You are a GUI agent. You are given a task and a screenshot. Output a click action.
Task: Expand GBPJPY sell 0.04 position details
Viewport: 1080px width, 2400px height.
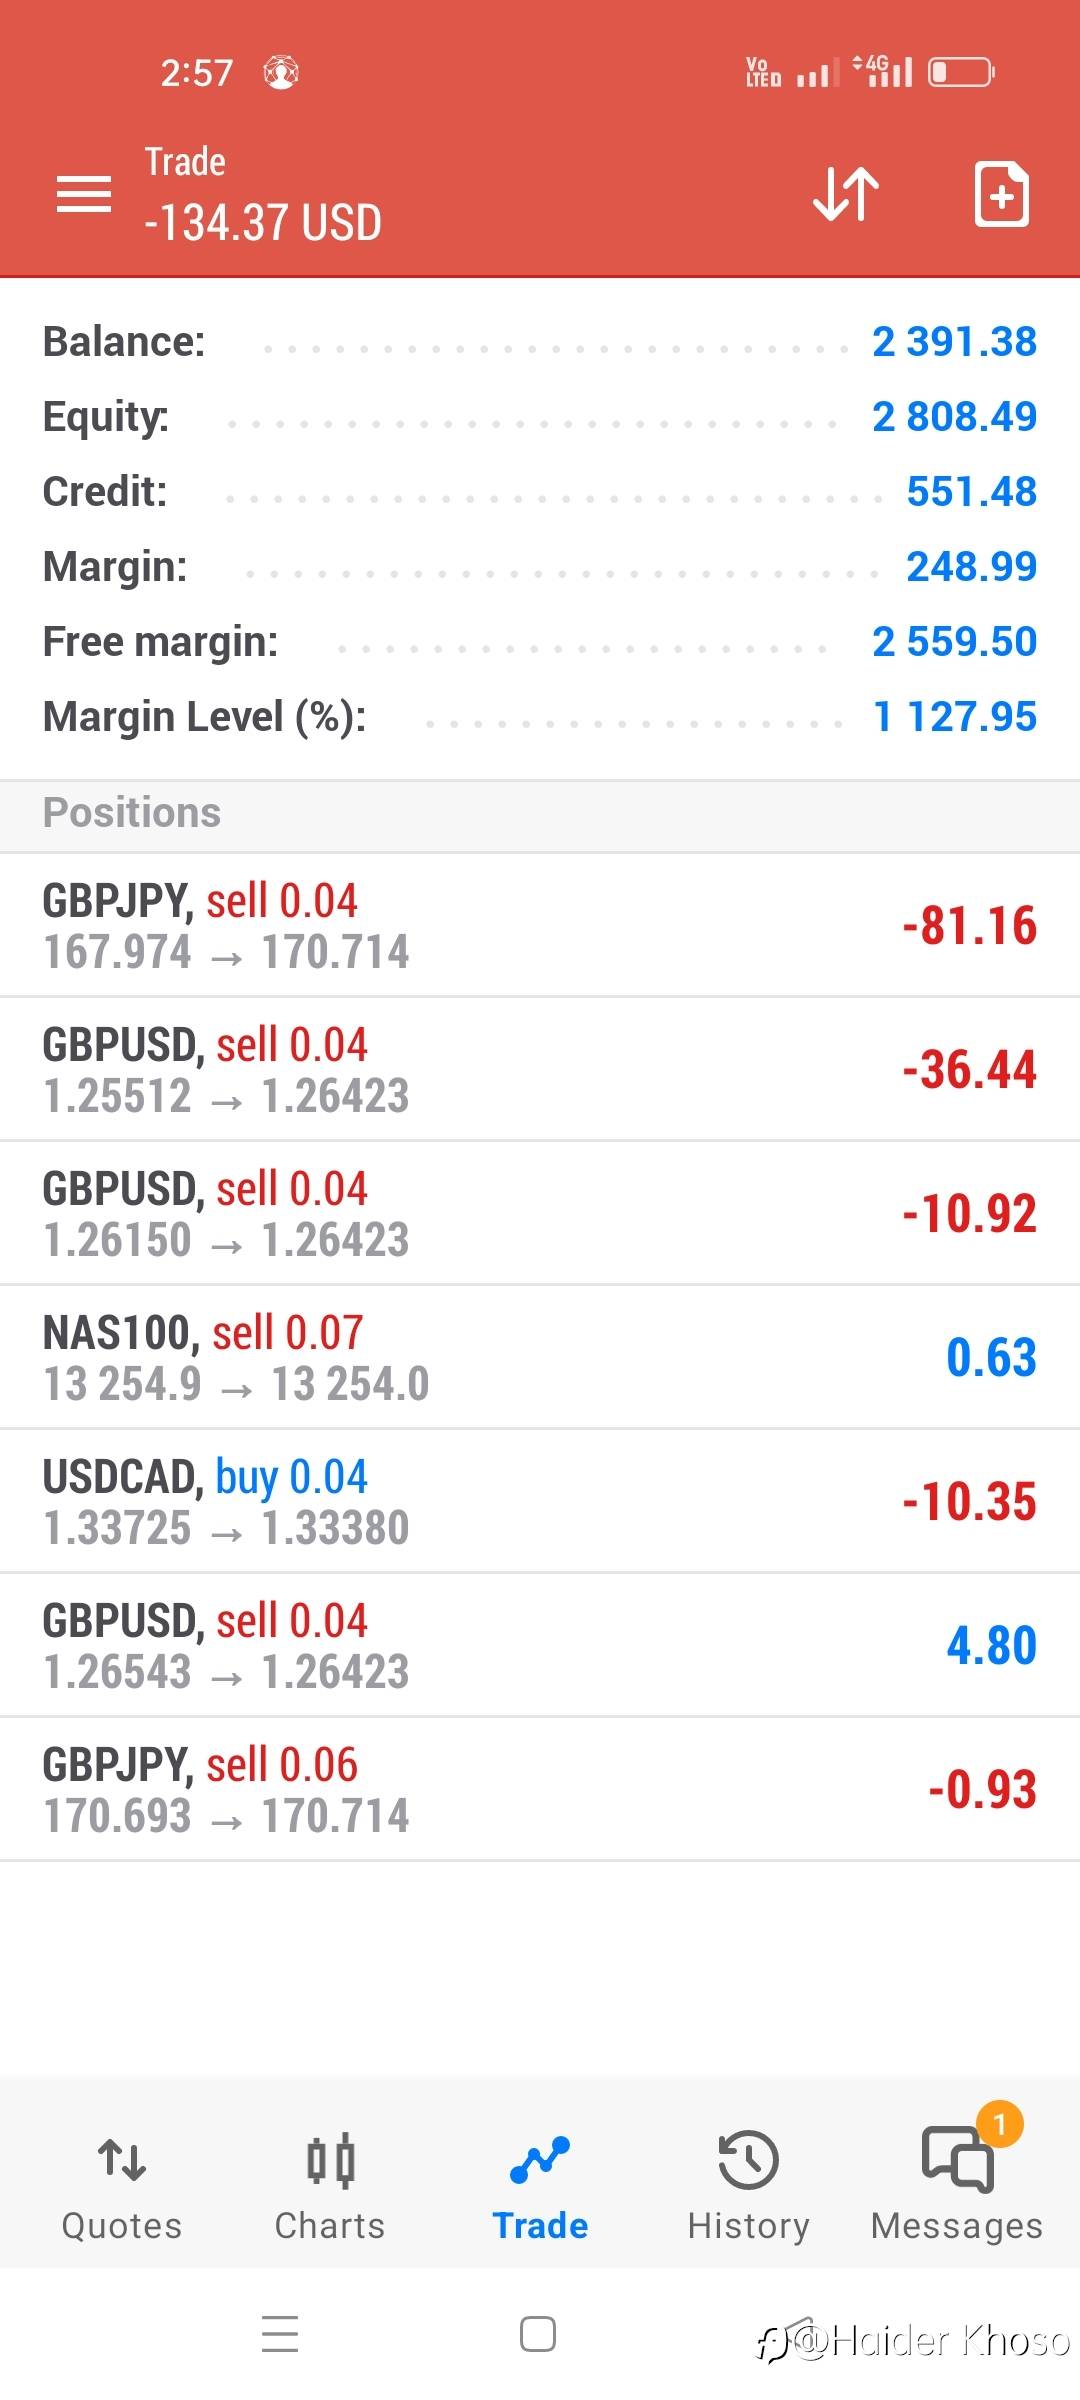(540, 925)
